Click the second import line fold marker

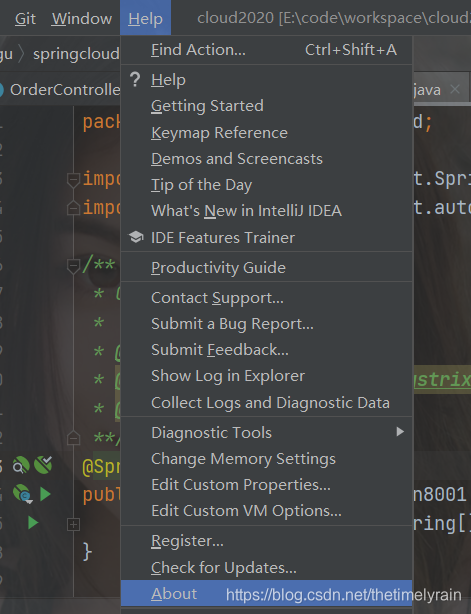point(73,208)
